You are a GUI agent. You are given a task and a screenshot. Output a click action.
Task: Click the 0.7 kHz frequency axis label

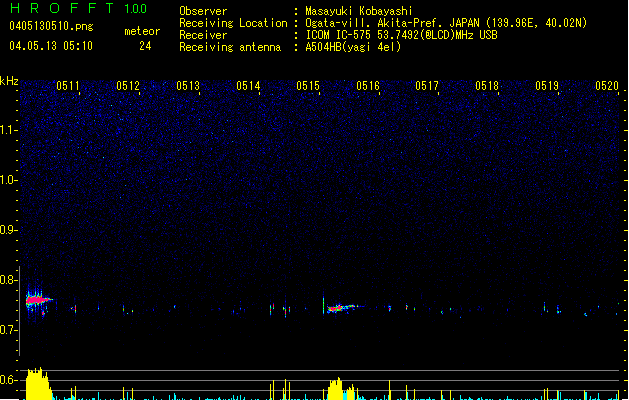[8, 330]
